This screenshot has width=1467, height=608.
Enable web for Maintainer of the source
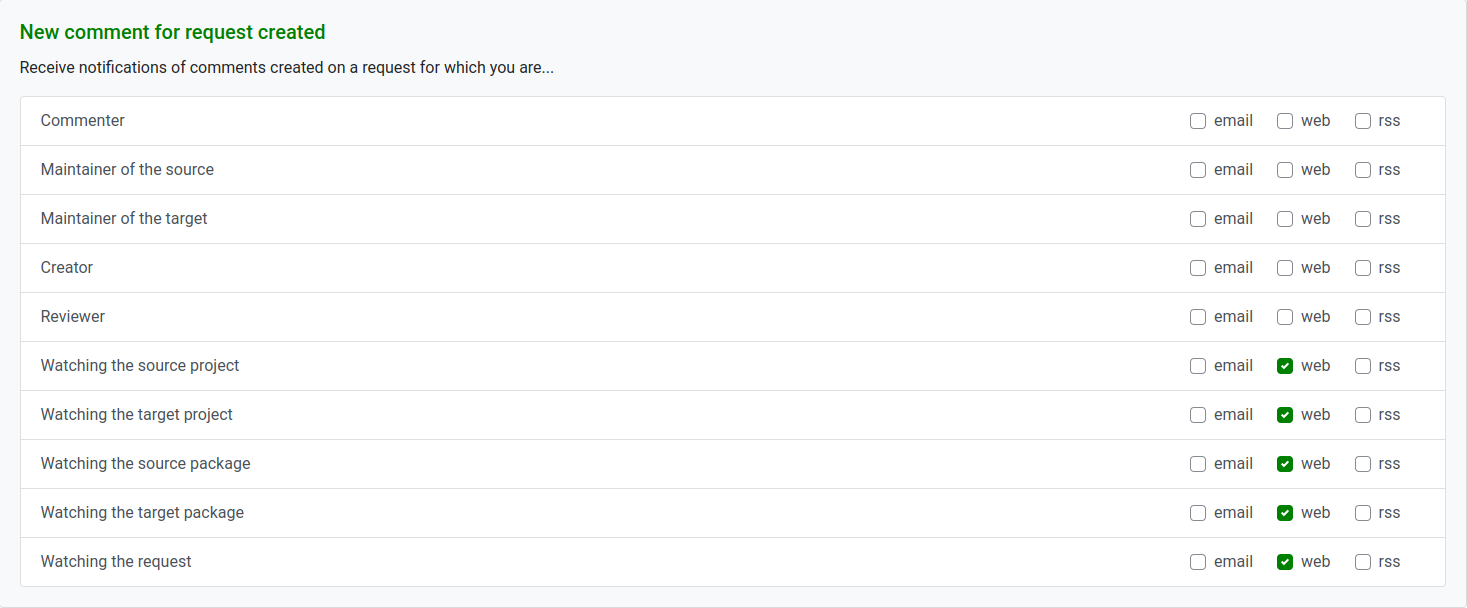click(x=1285, y=170)
